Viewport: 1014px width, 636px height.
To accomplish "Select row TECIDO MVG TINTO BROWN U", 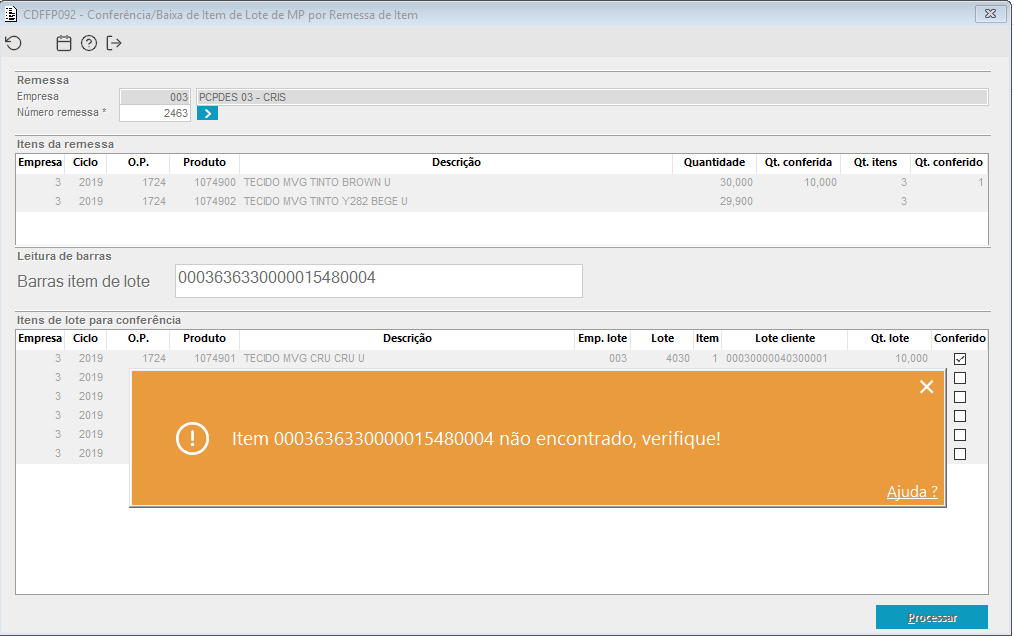I will click(x=502, y=182).
